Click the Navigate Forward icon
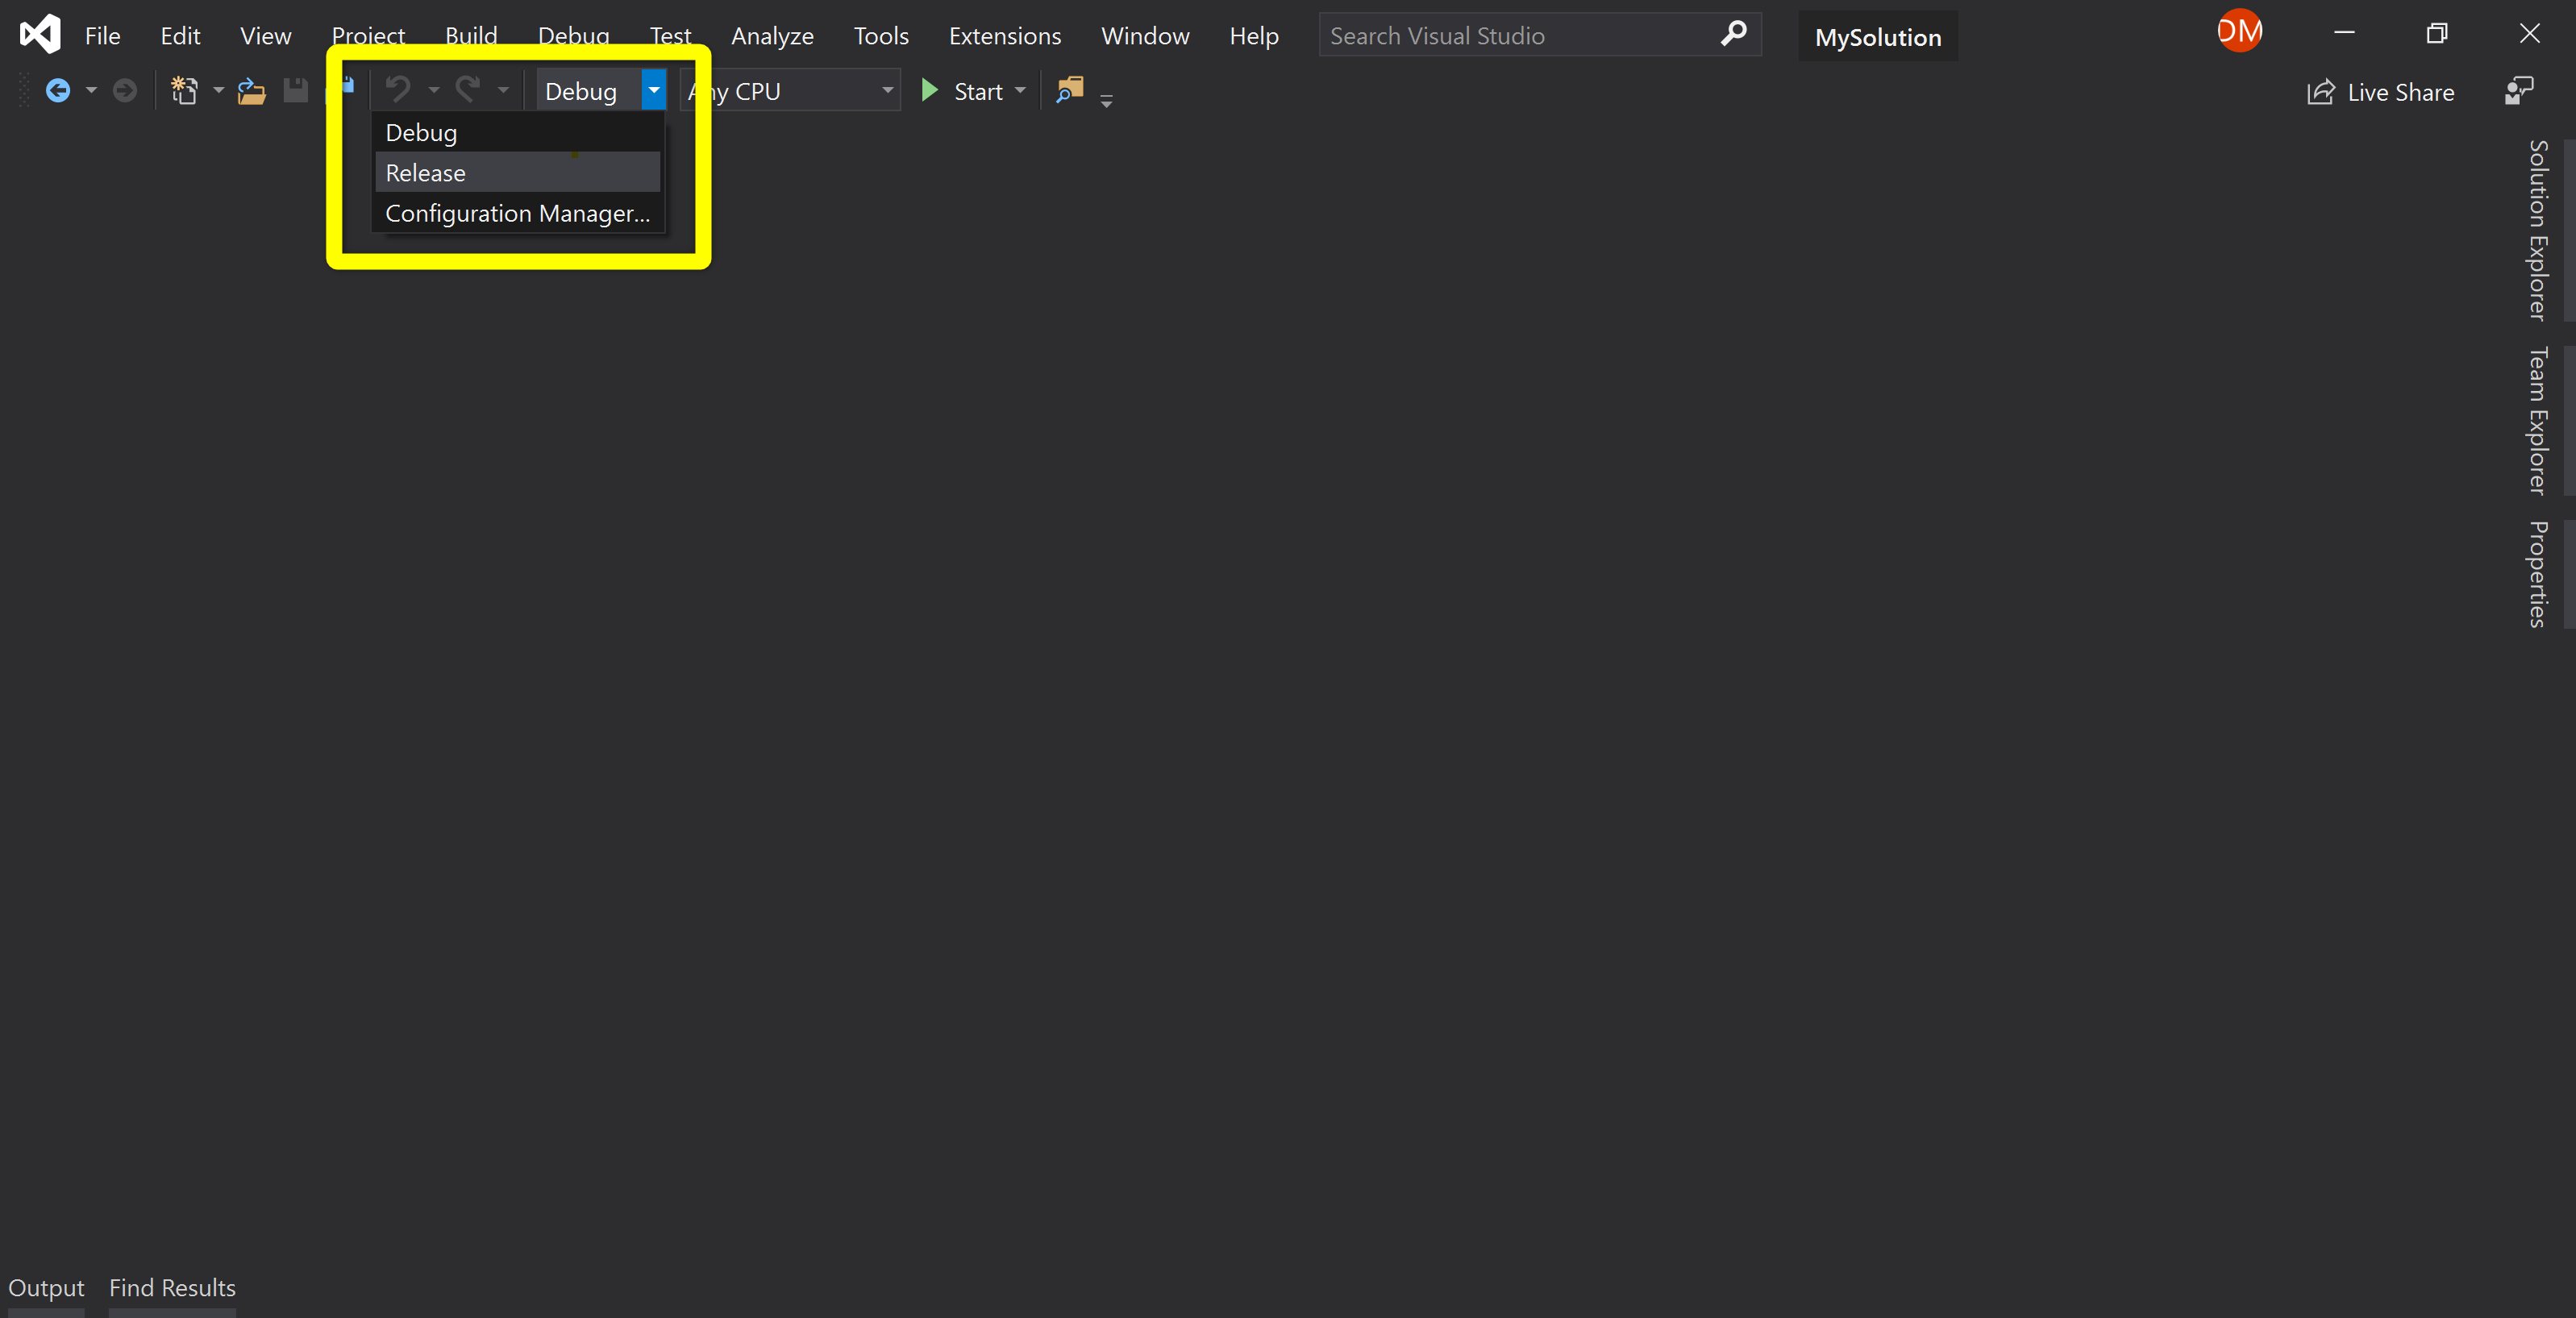Viewport: 2576px width, 1318px height. coord(124,89)
